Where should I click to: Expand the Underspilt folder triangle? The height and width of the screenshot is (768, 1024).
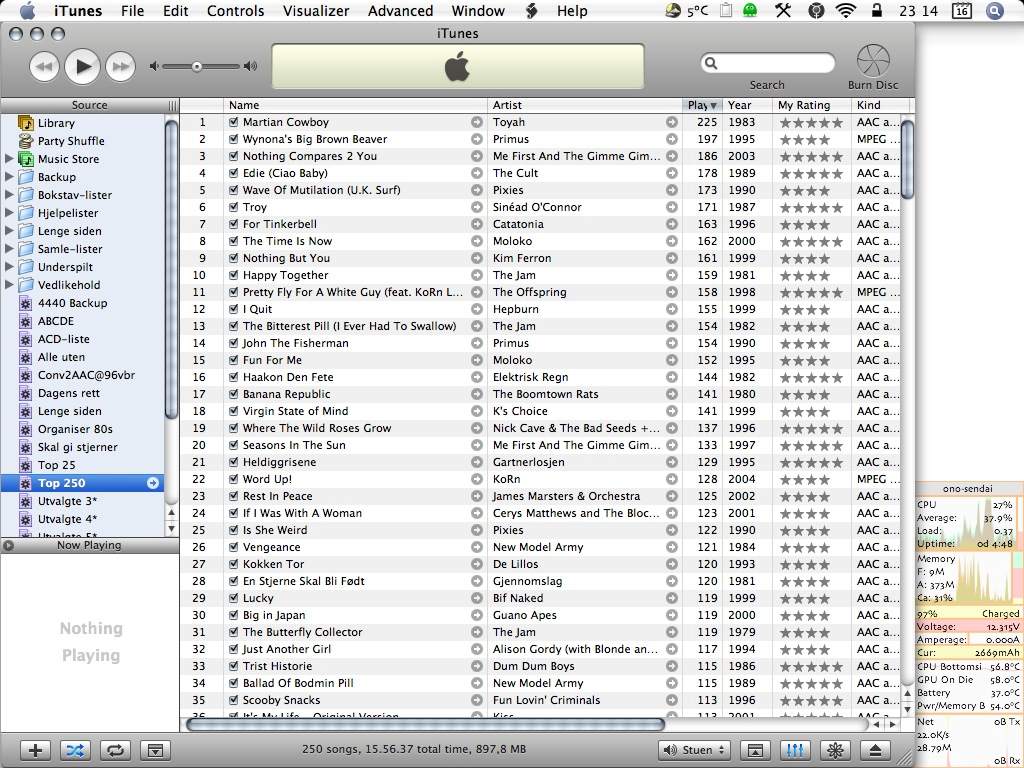click(9, 266)
